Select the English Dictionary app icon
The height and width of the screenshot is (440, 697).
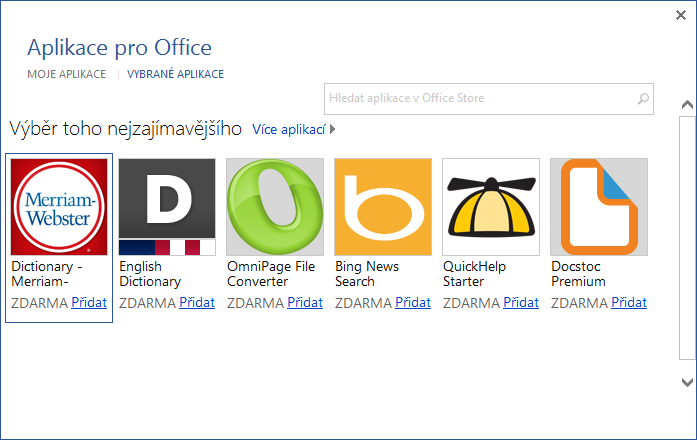[x=167, y=207]
